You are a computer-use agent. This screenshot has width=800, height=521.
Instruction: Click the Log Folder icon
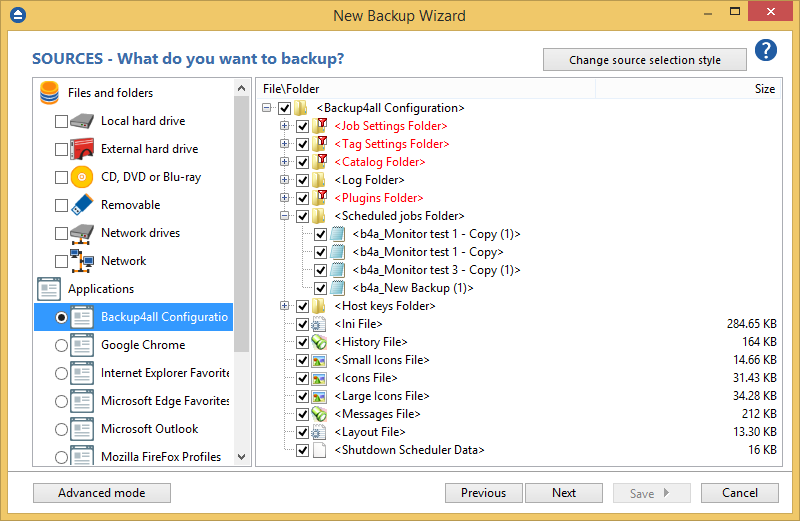[319, 180]
